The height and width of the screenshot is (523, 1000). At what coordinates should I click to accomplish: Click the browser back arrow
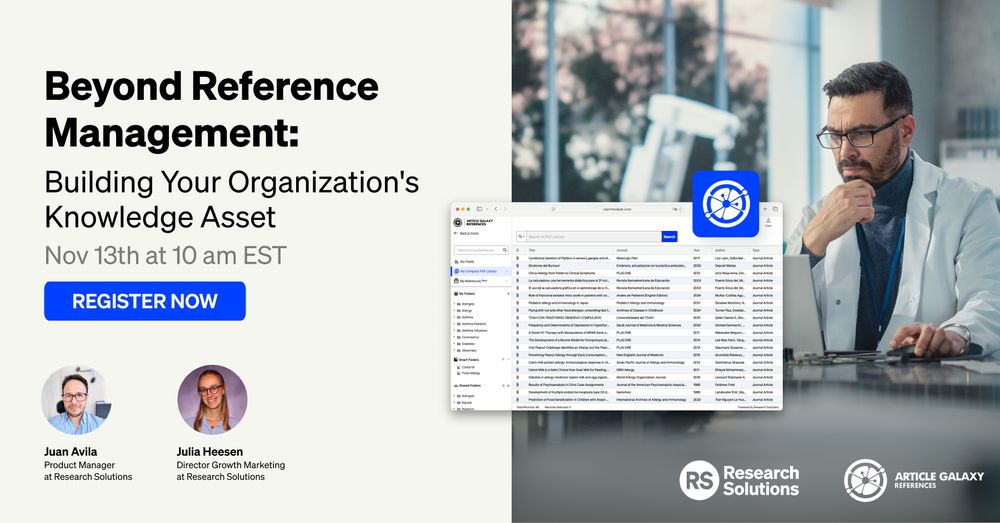(x=496, y=209)
